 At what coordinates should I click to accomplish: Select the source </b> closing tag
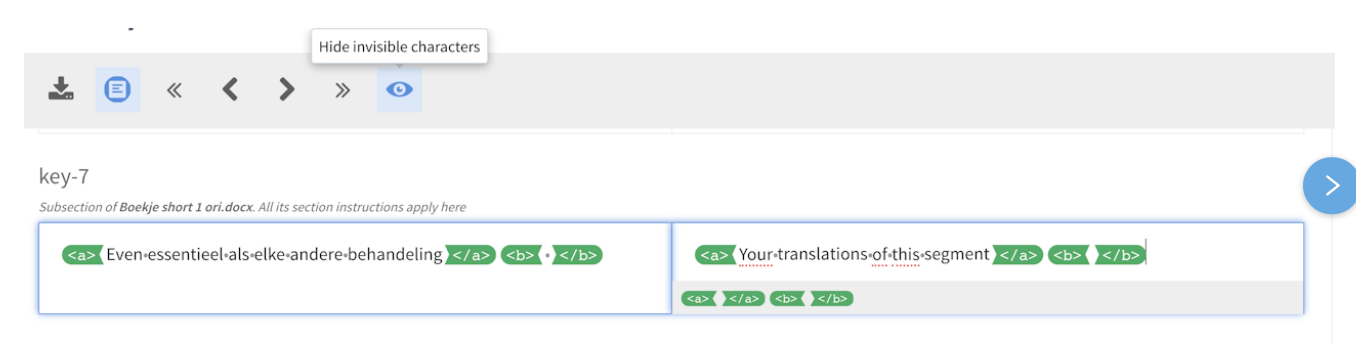click(x=578, y=255)
